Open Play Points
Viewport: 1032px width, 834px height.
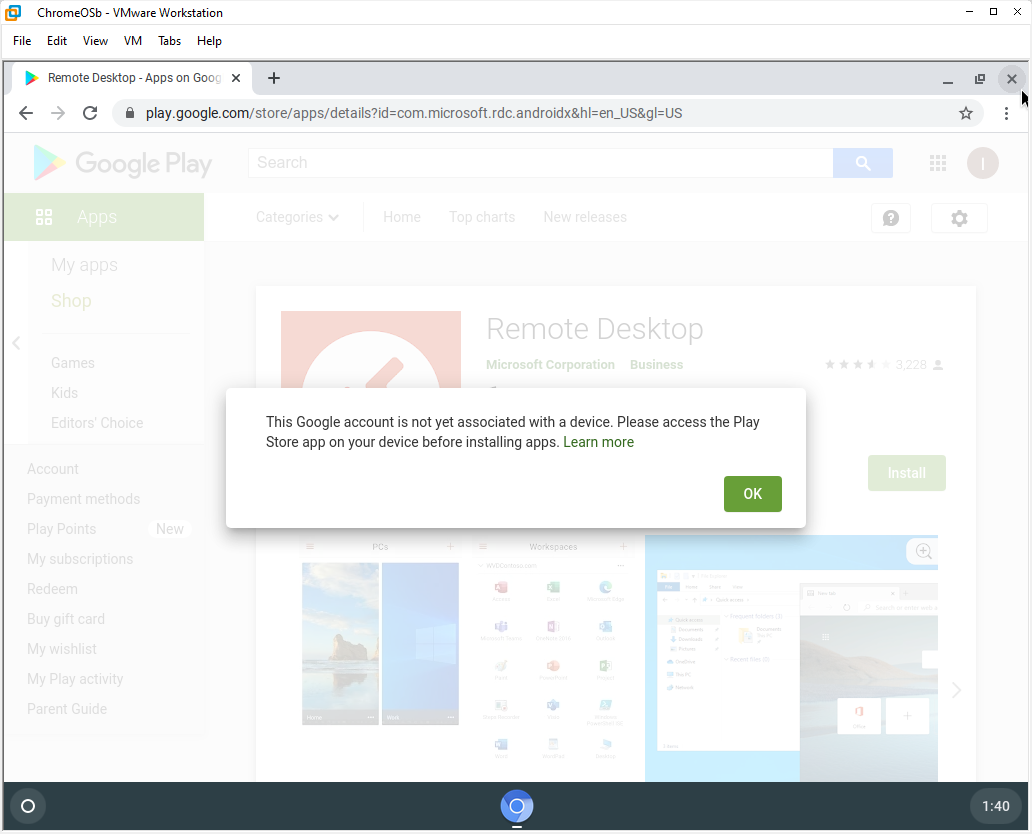62,529
